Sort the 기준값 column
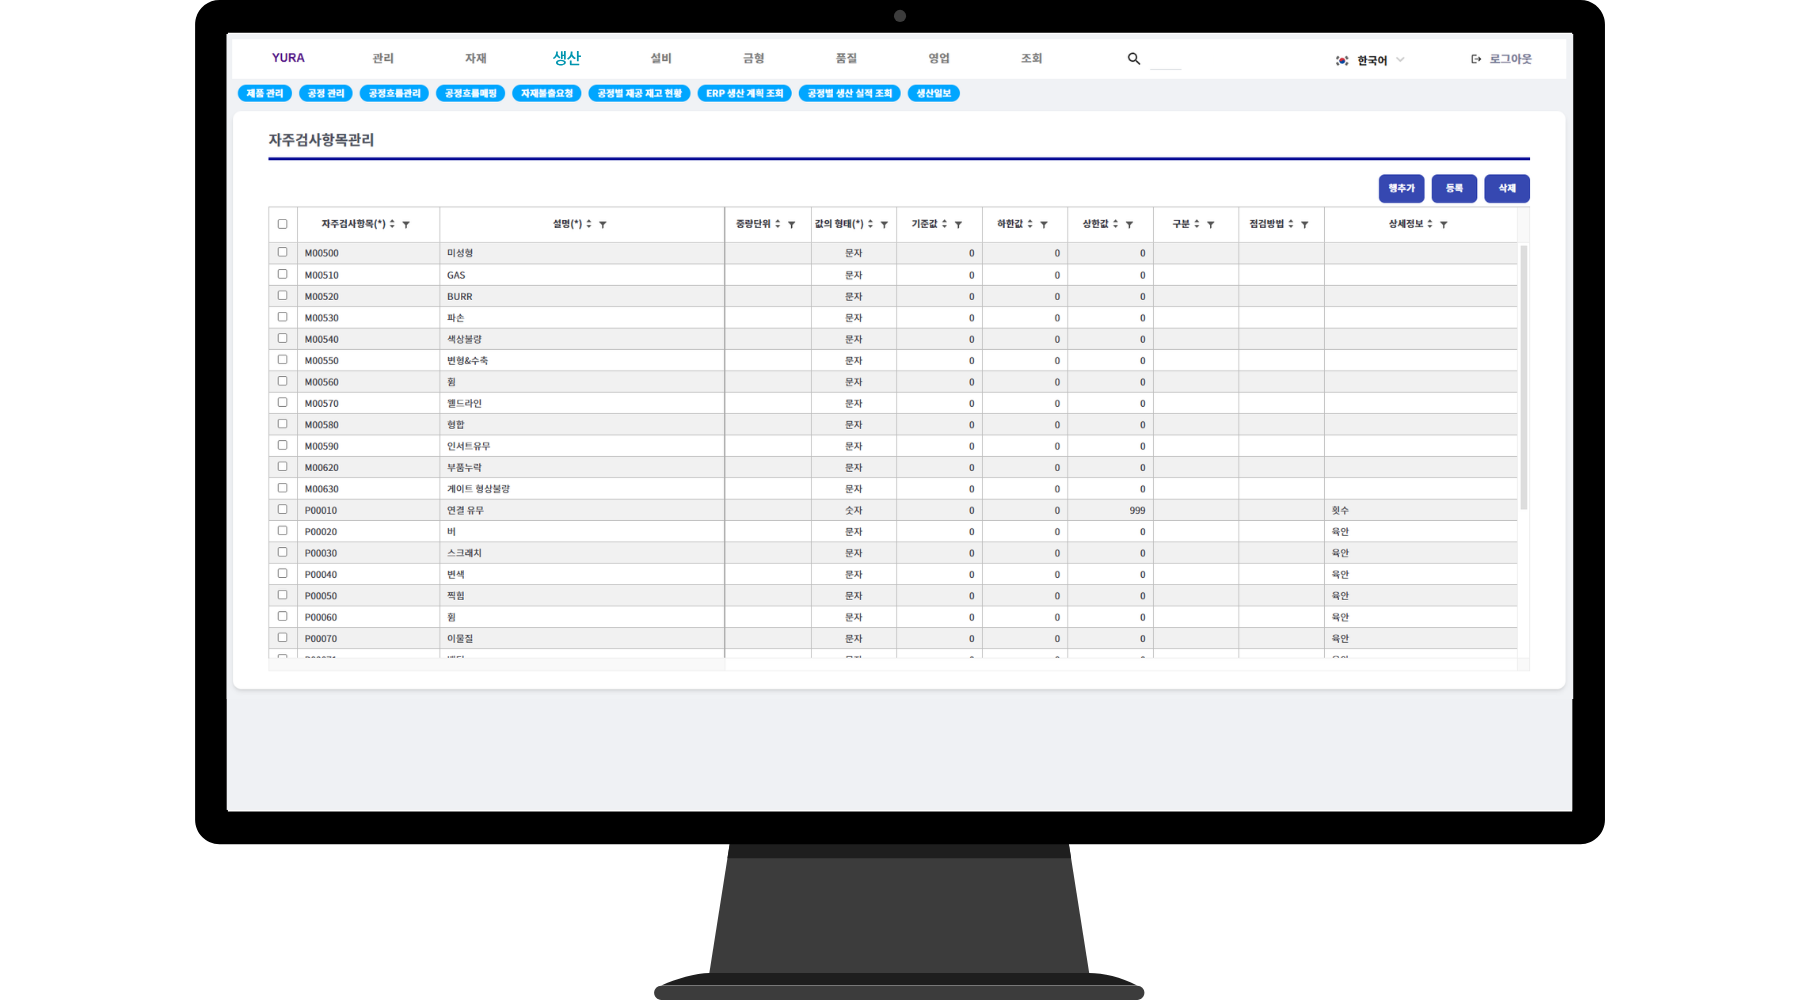The height and width of the screenshot is (1000, 1800). 944,224
